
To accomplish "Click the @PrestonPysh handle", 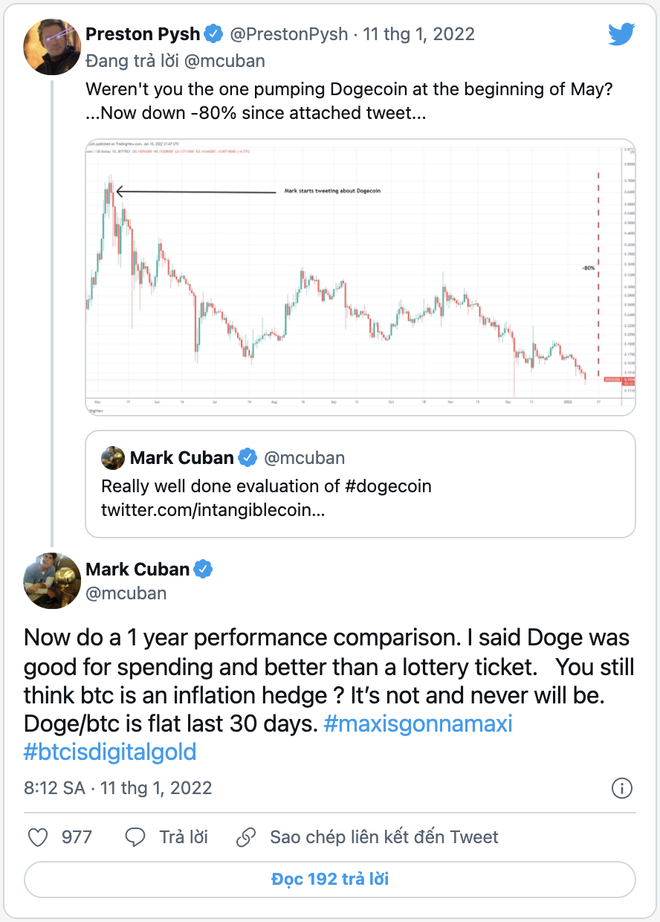I will (x=289, y=34).
